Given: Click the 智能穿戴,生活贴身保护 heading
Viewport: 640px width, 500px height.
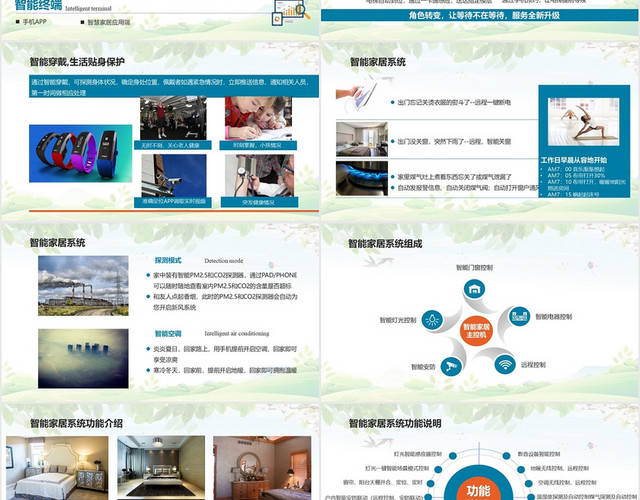Looking at the screenshot, I should 77,62.
